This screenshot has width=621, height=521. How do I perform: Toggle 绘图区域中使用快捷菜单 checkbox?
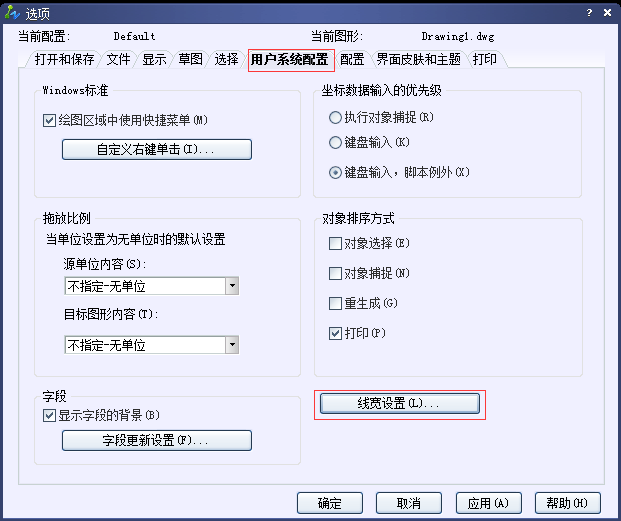(50, 120)
